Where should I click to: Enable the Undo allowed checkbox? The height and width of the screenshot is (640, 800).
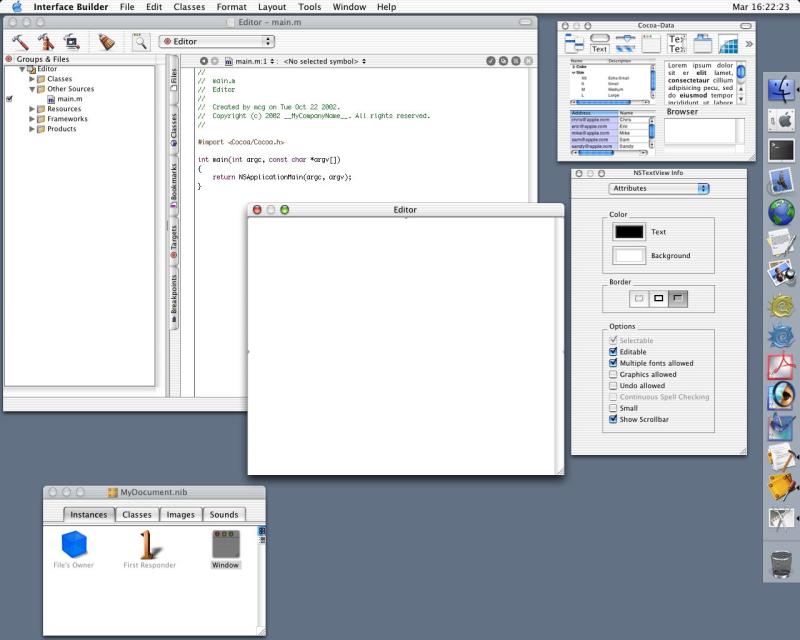tap(613, 385)
